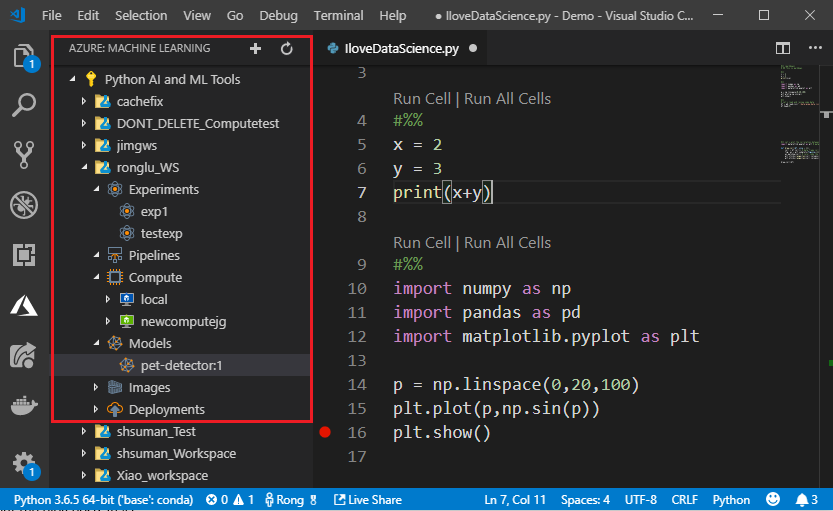
Task: Click the plus icon in Azure Machine Learning panel
Action: (x=256, y=49)
